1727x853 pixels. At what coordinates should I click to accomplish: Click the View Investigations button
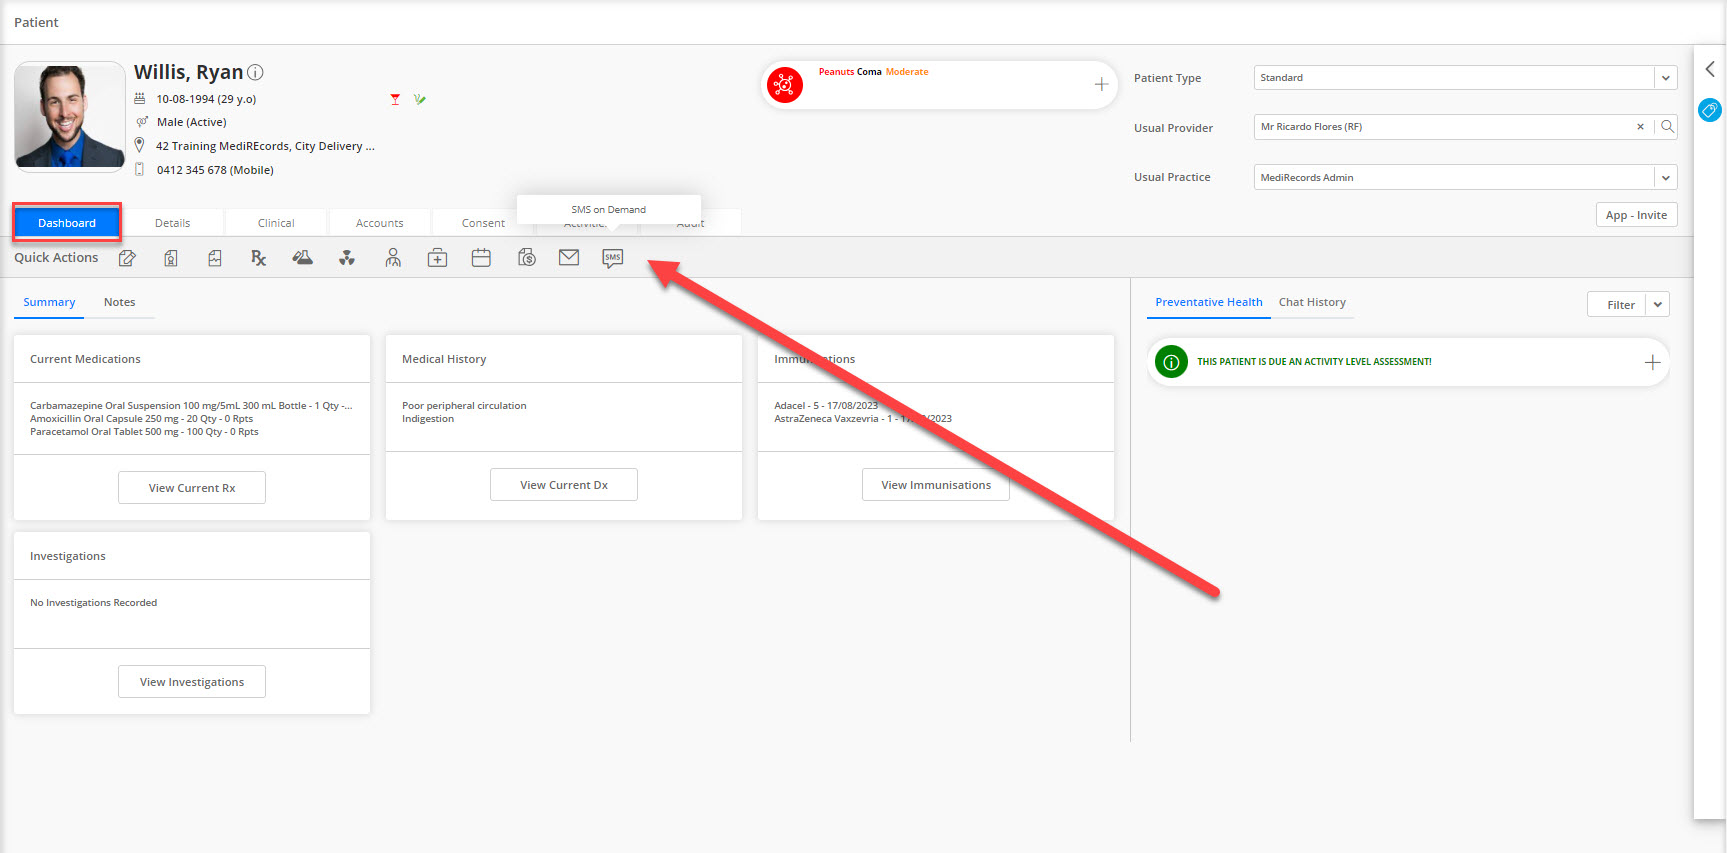coord(192,682)
